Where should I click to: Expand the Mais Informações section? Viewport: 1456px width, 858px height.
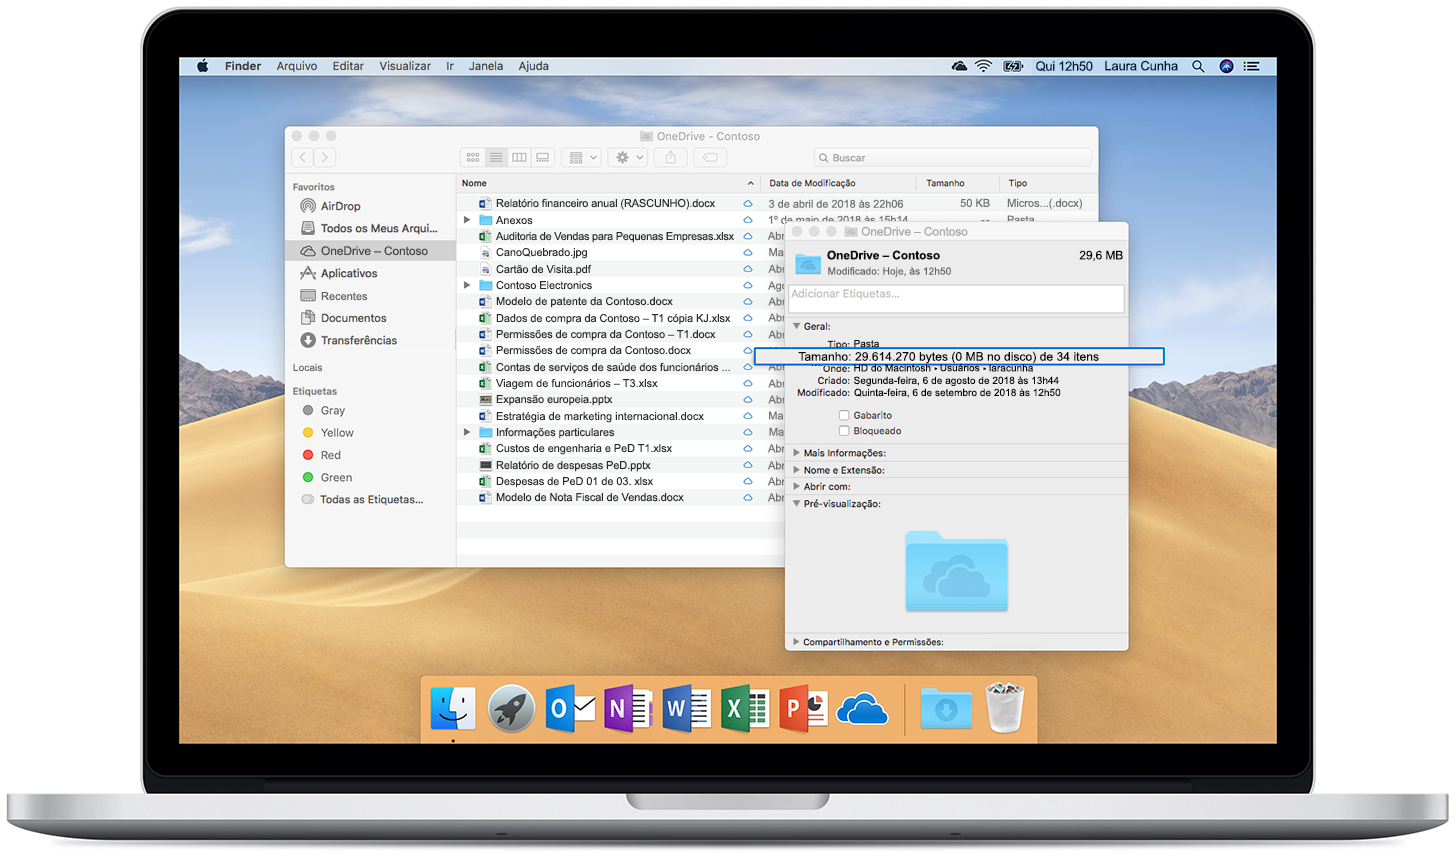tap(797, 453)
